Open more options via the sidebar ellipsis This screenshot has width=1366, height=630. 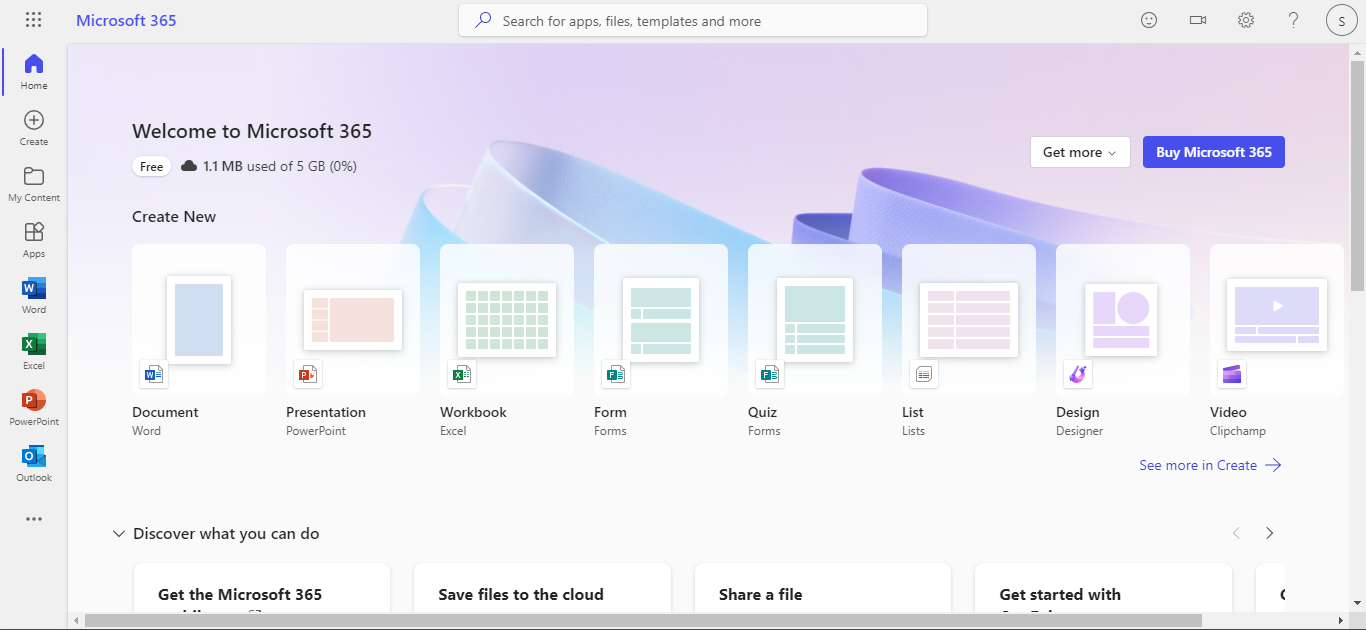point(33,519)
